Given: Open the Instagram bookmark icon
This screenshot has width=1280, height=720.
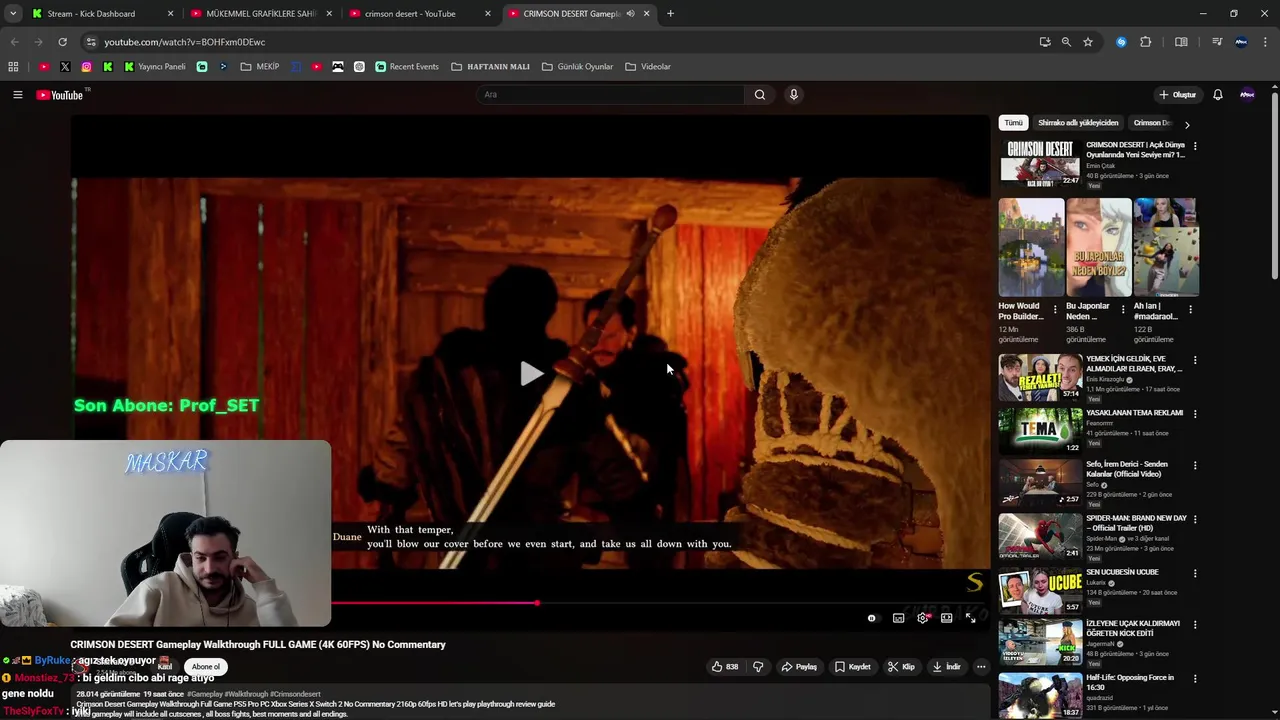Looking at the screenshot, I should click(87, 67).
